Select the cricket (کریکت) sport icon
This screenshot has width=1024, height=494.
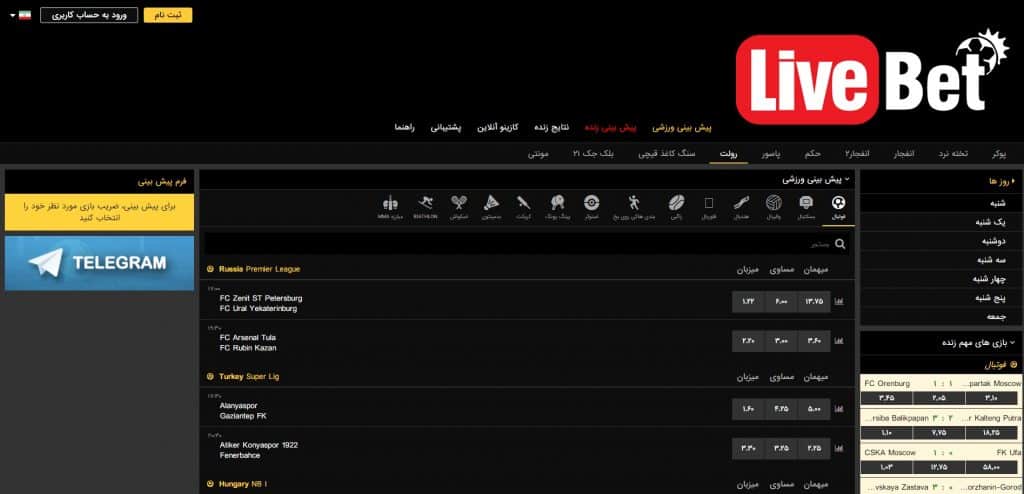[x=524, y=203]
